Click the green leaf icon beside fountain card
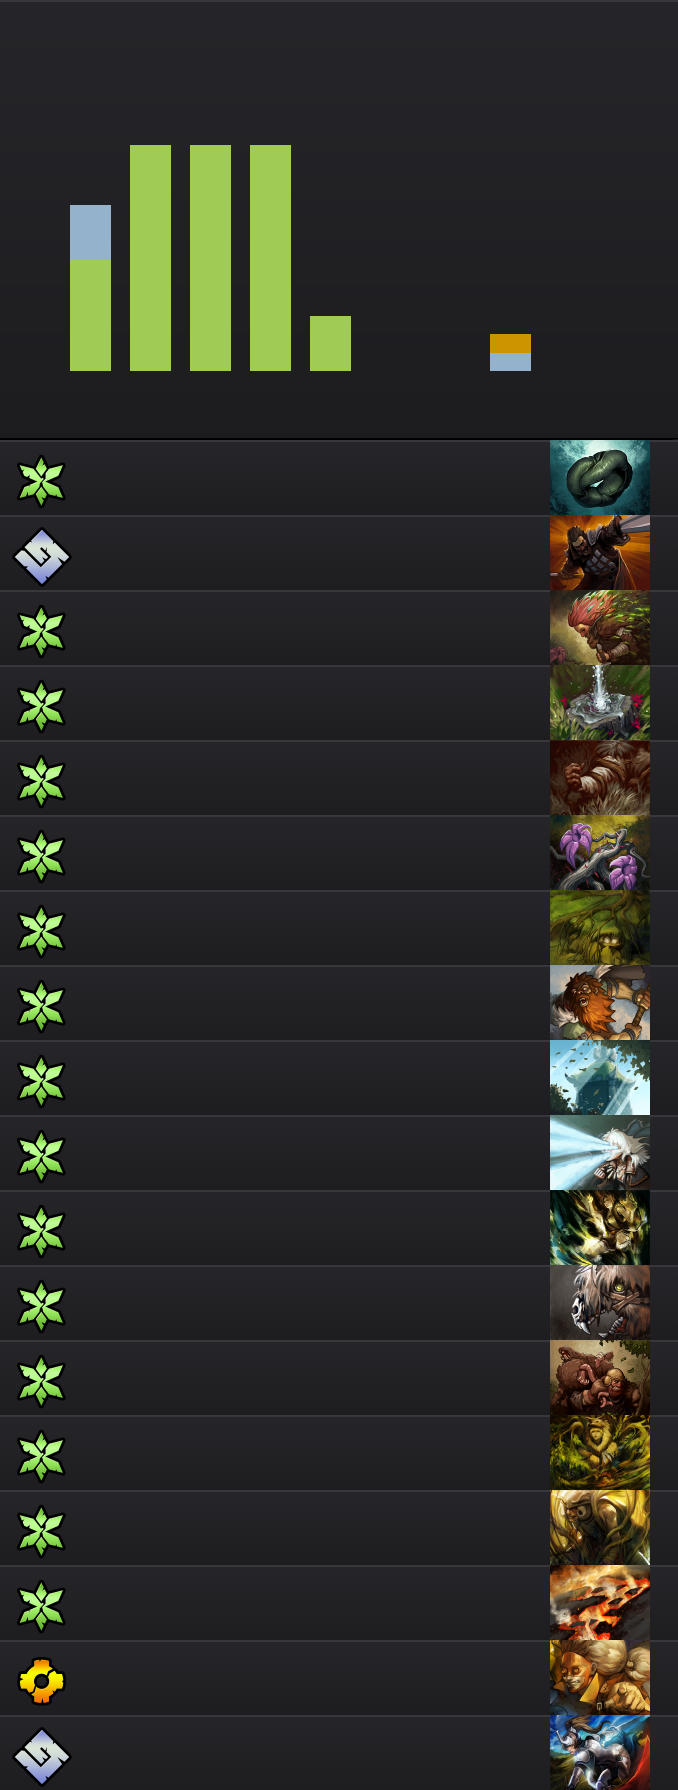 coord(41,706)
